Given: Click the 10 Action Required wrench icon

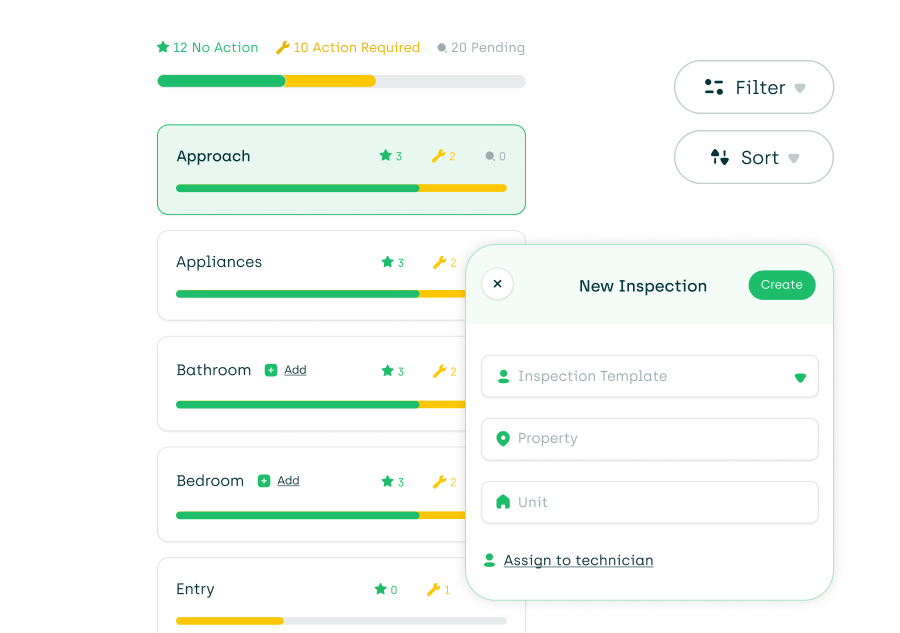Looking at the screenshot, I should (x=282, y=47).
